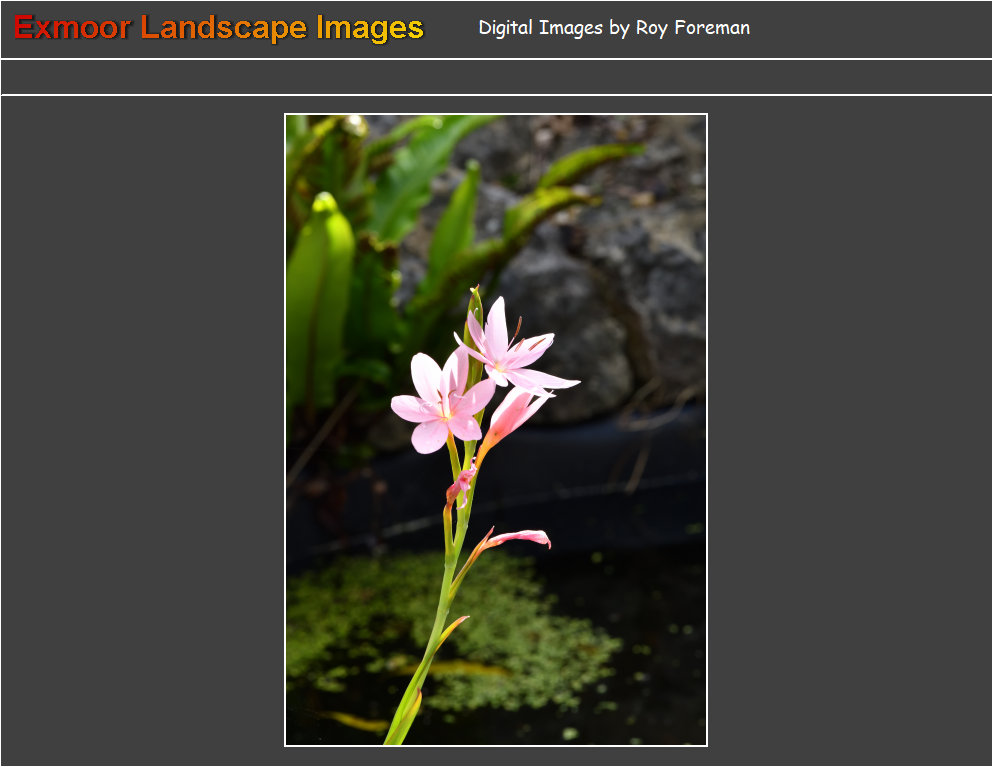Click the lower-left pink flower bloom

(440, 405)
